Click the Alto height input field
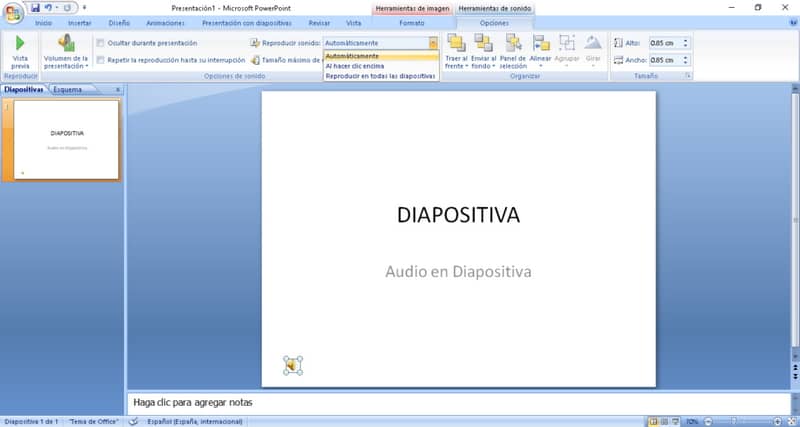This screenshot has height=427, width=800. 664,43
